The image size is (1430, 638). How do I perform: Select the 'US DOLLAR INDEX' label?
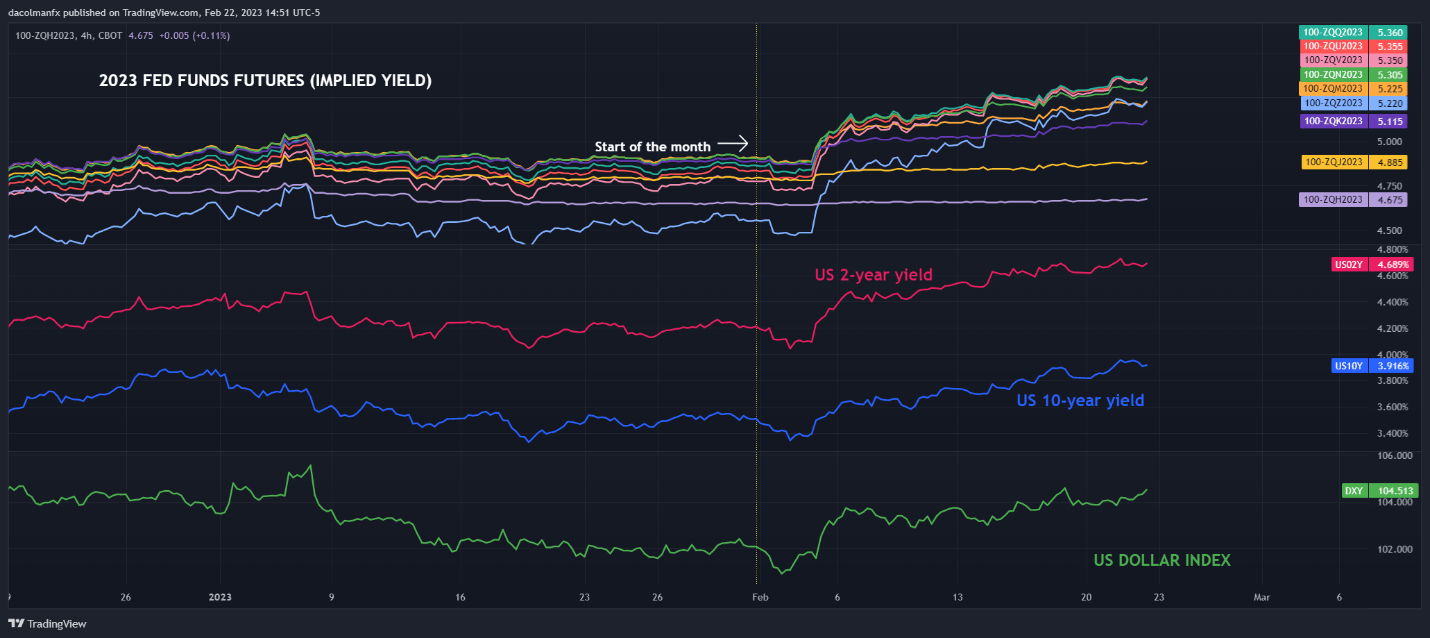pos(1160,560)
